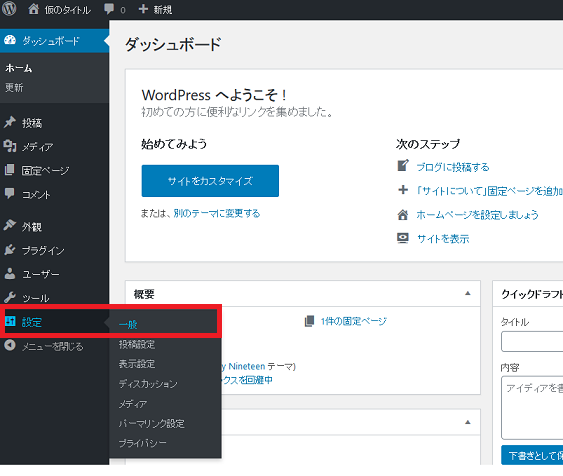Click the user silhouette icon beside ユーザー

[10, 274]
